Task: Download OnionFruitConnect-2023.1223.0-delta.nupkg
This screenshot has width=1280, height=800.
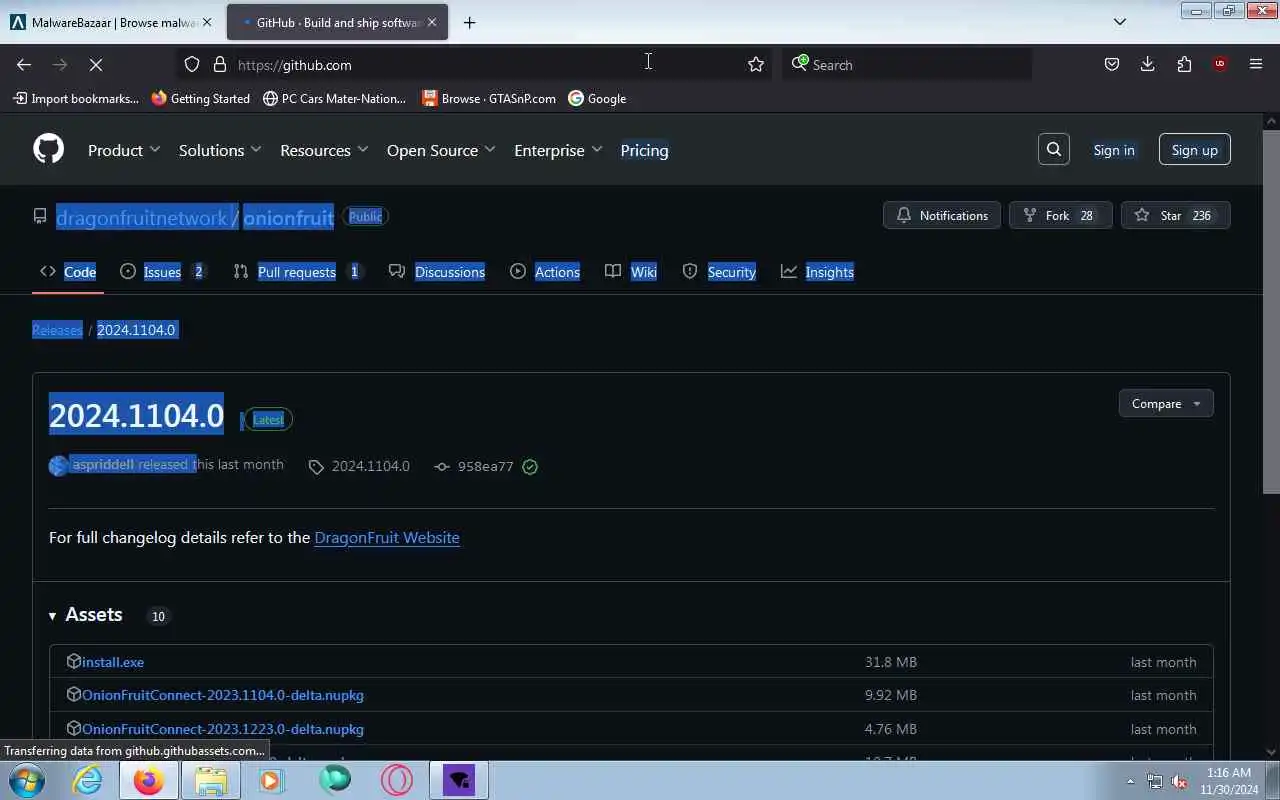Action: coord(223,729)
